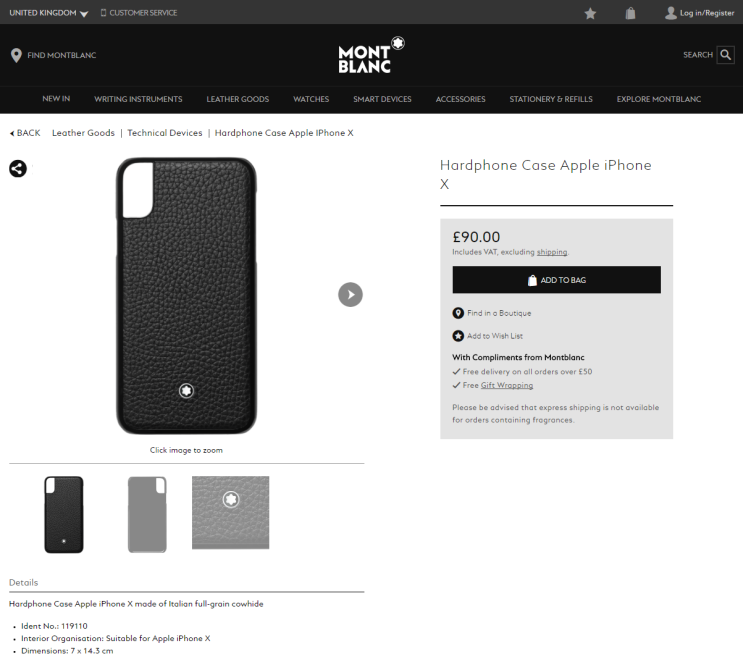Click the Find in a Boutique pin icon
Screen dimensions: 743x659
click(458, 313)
